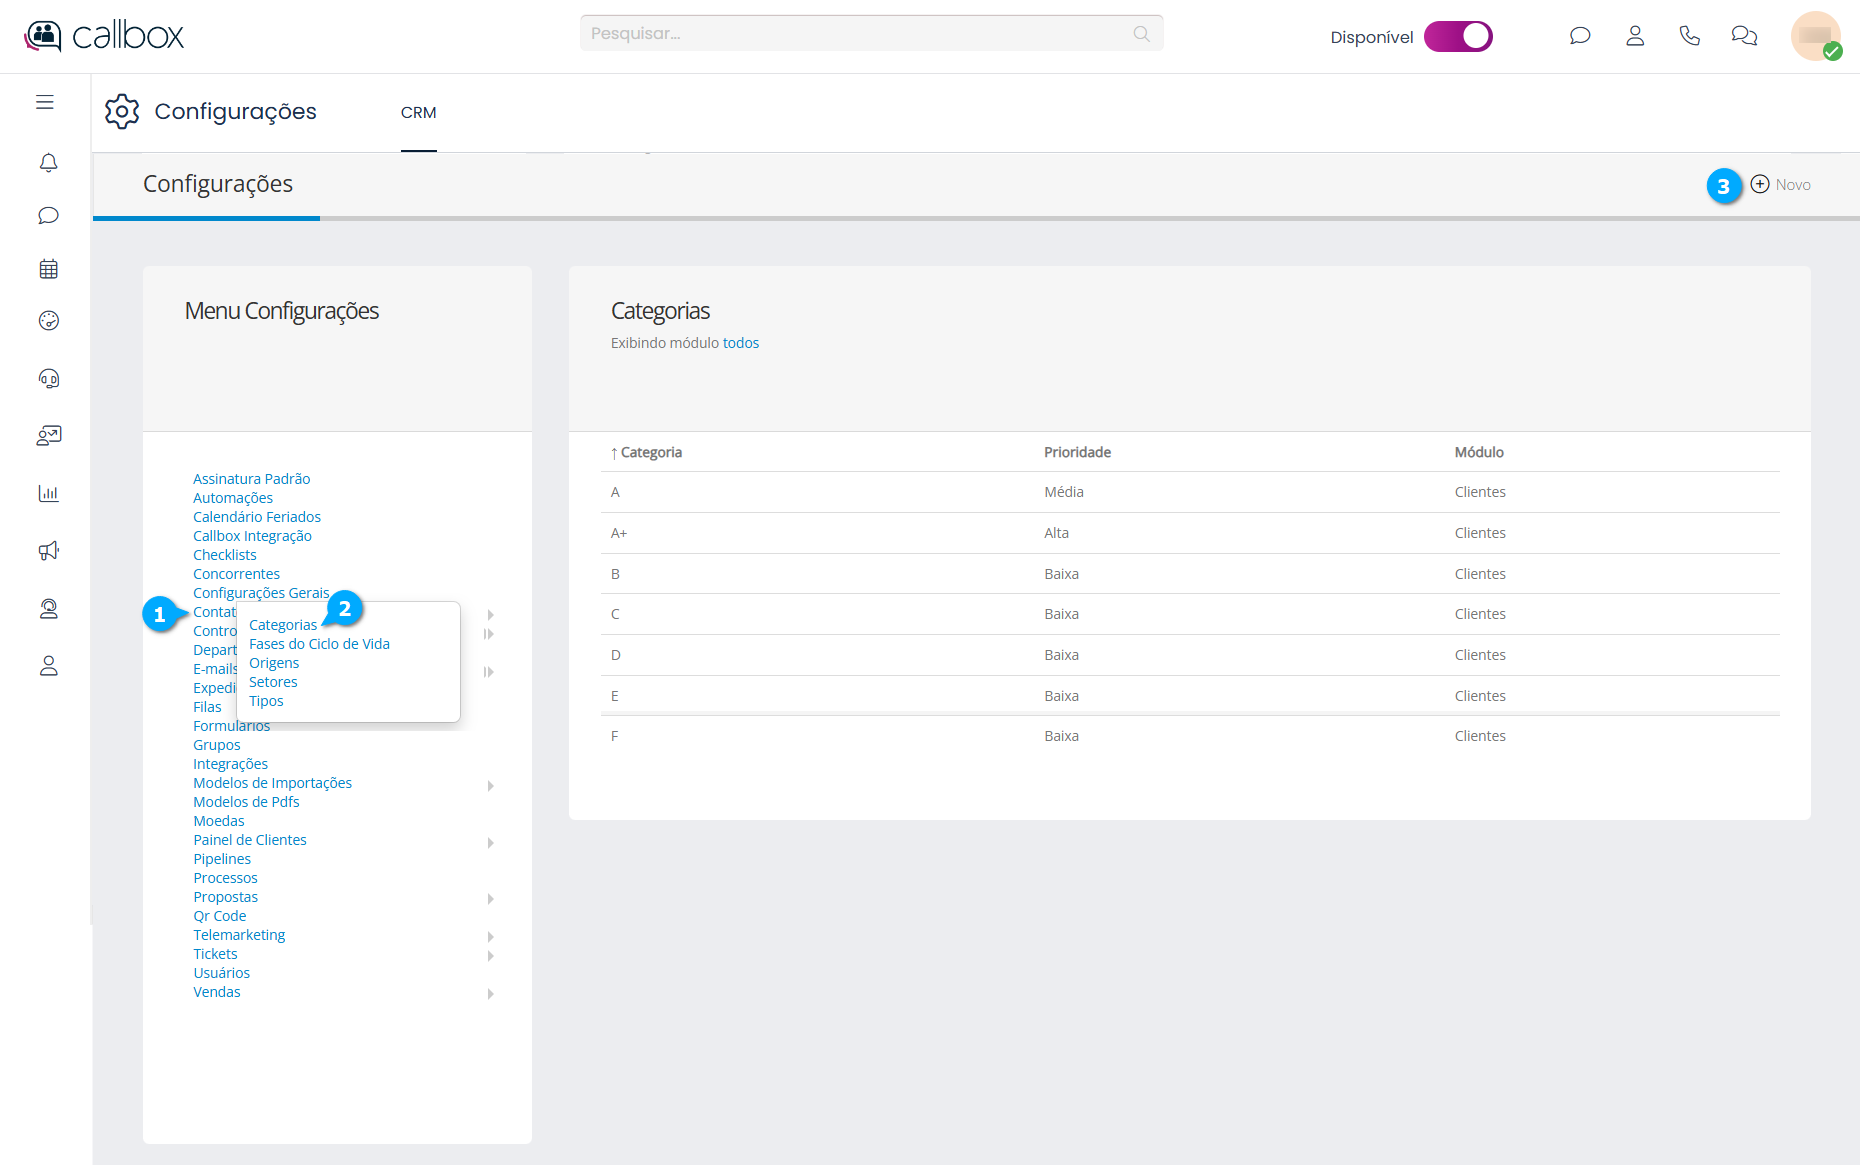Click the phone icon in top bar
Image resolution: width=1860 pixels, height=1165 pixels.
click(1689, 36)
